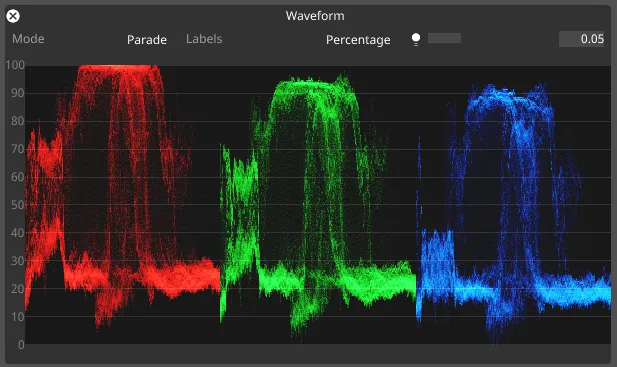Screen dimensions: 617x367
Task: Click the 100 scale label
Action: (x=15, y=65)
